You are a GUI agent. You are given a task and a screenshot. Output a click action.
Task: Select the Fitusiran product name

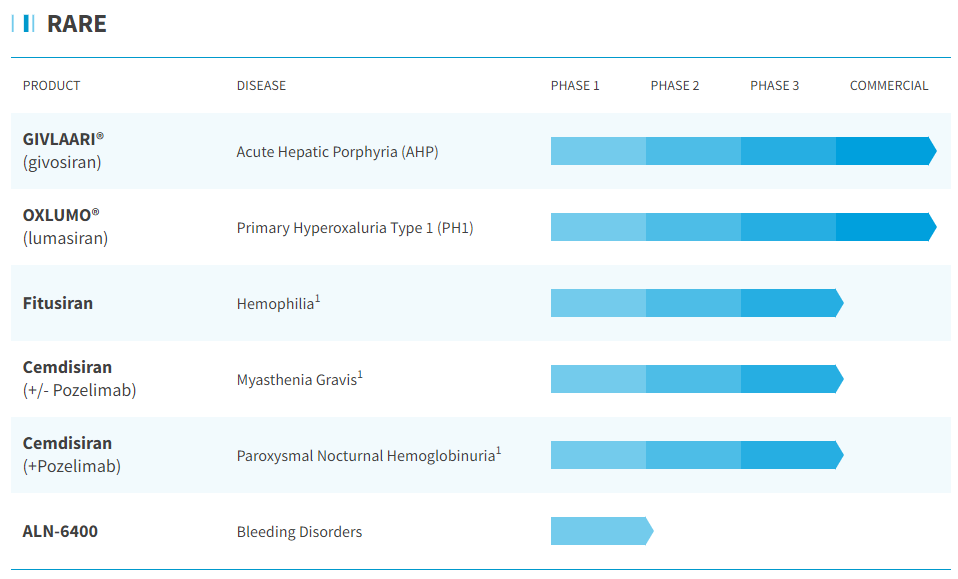tap(58, 303)
